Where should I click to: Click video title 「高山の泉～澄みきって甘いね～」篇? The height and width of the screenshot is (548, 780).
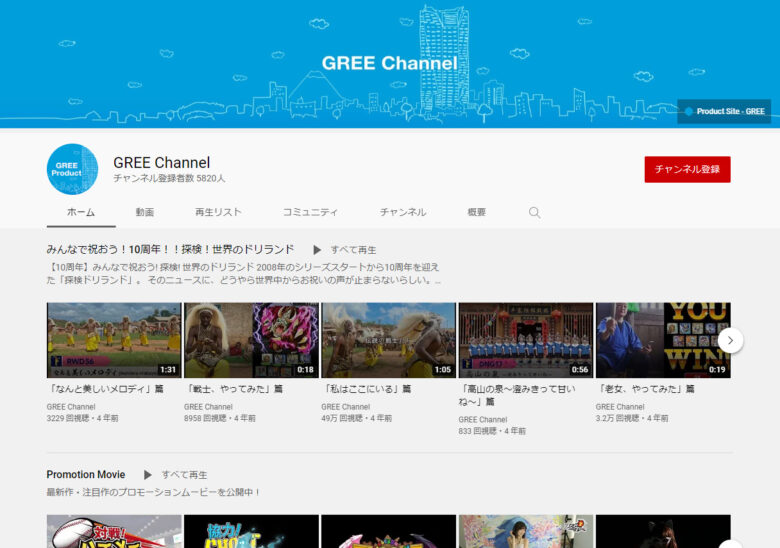tap(517, 395)
